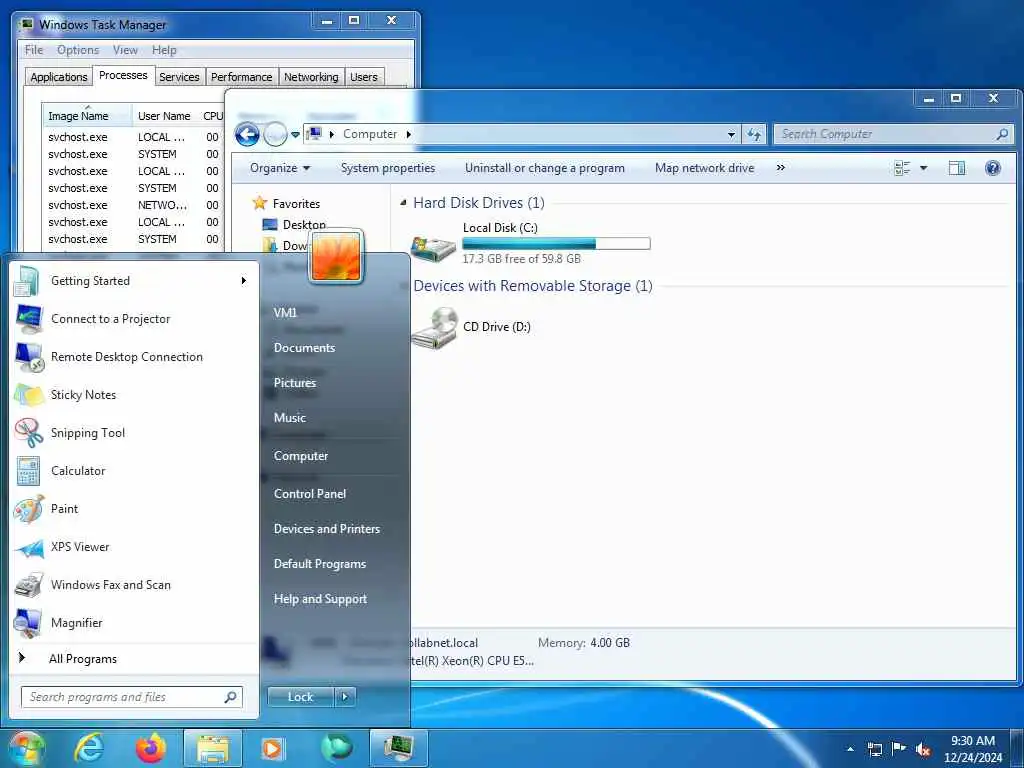Screen dimensions: 1024x768
Task: Click the network tray icon
Action: pos(875,749)
